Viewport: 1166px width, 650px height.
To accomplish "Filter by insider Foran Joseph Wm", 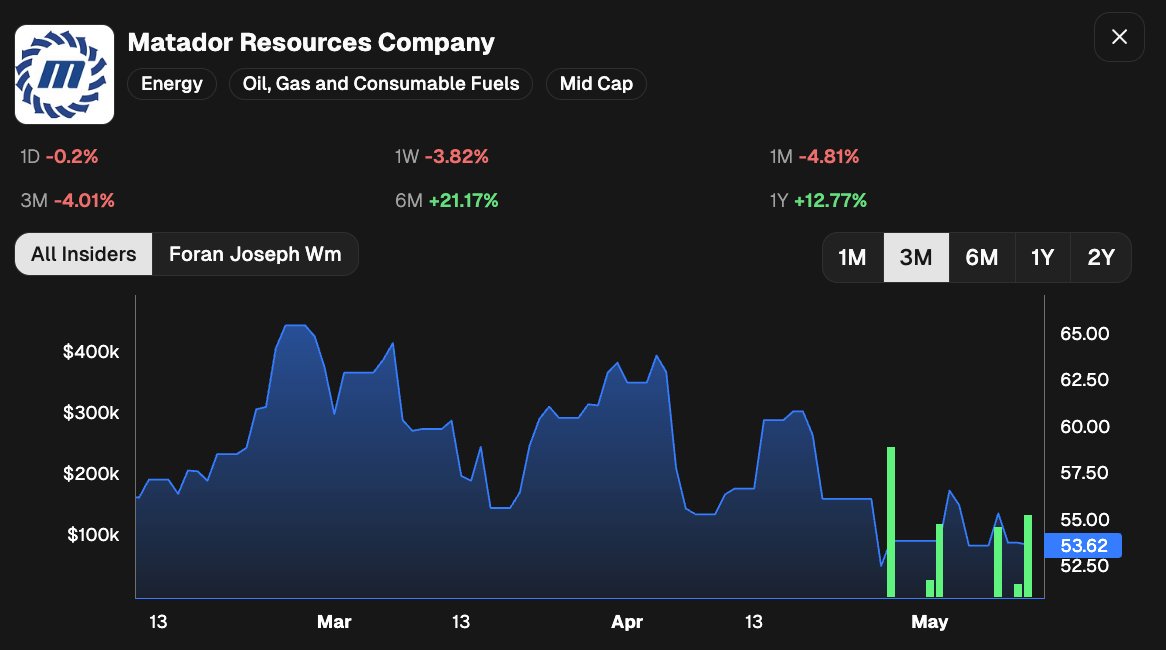I will point(255,254).
